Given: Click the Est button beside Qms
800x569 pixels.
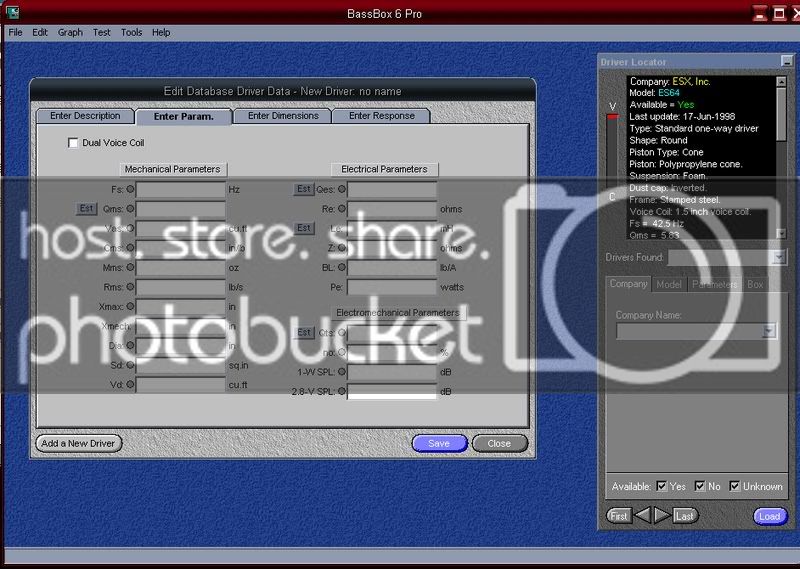Looking at the screenshot, I should pyautogui.click(x=86, y=208).
